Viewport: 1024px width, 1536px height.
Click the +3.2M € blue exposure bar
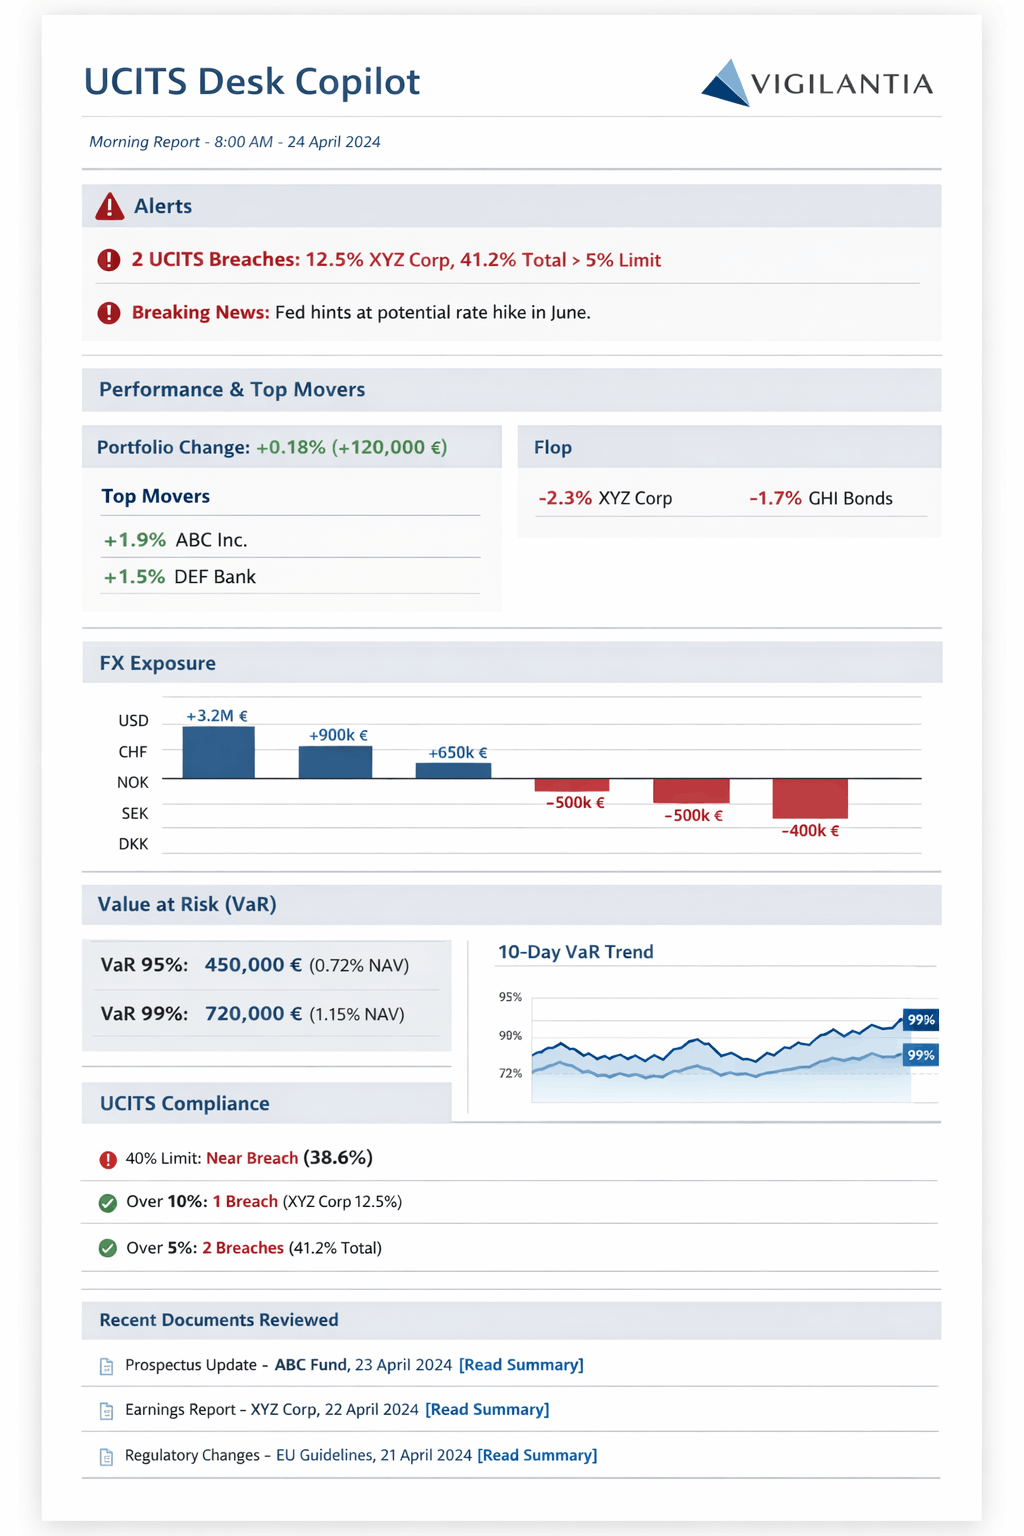(x=218, y=752)
